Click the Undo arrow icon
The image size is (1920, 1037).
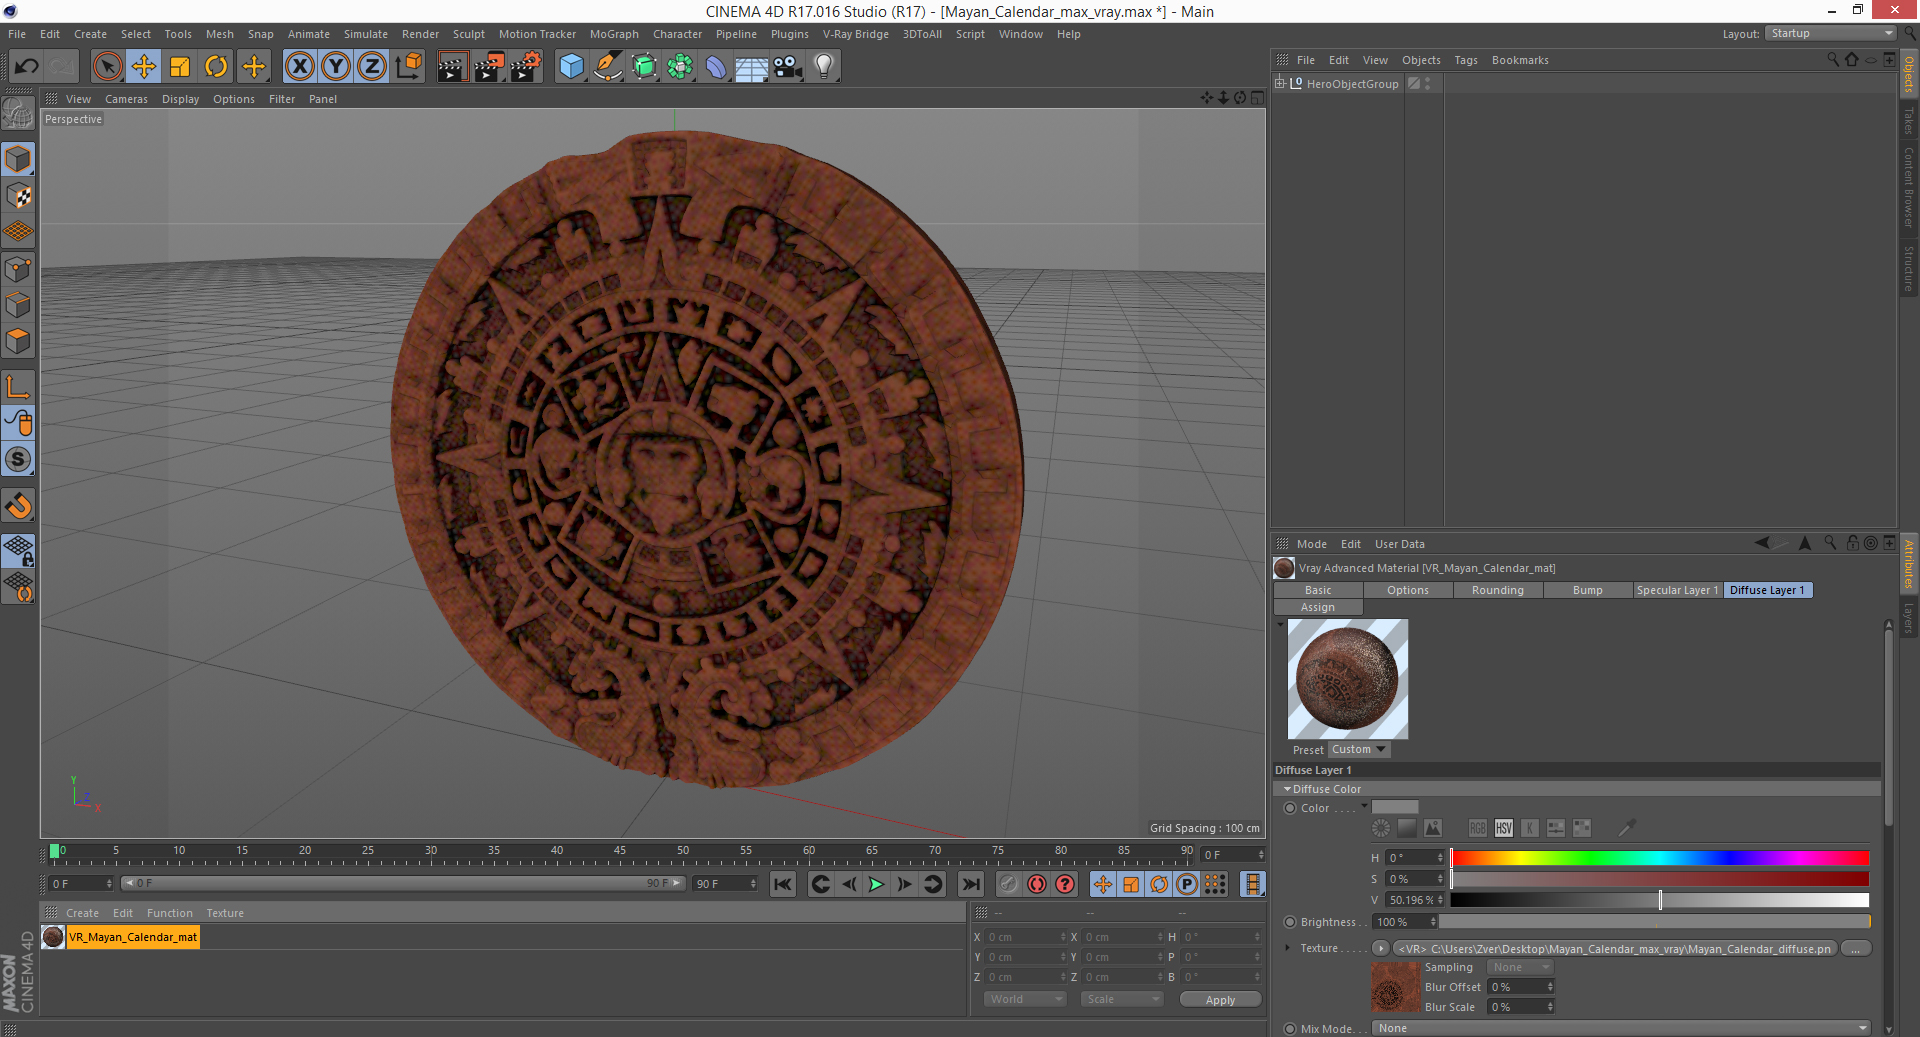26,67
